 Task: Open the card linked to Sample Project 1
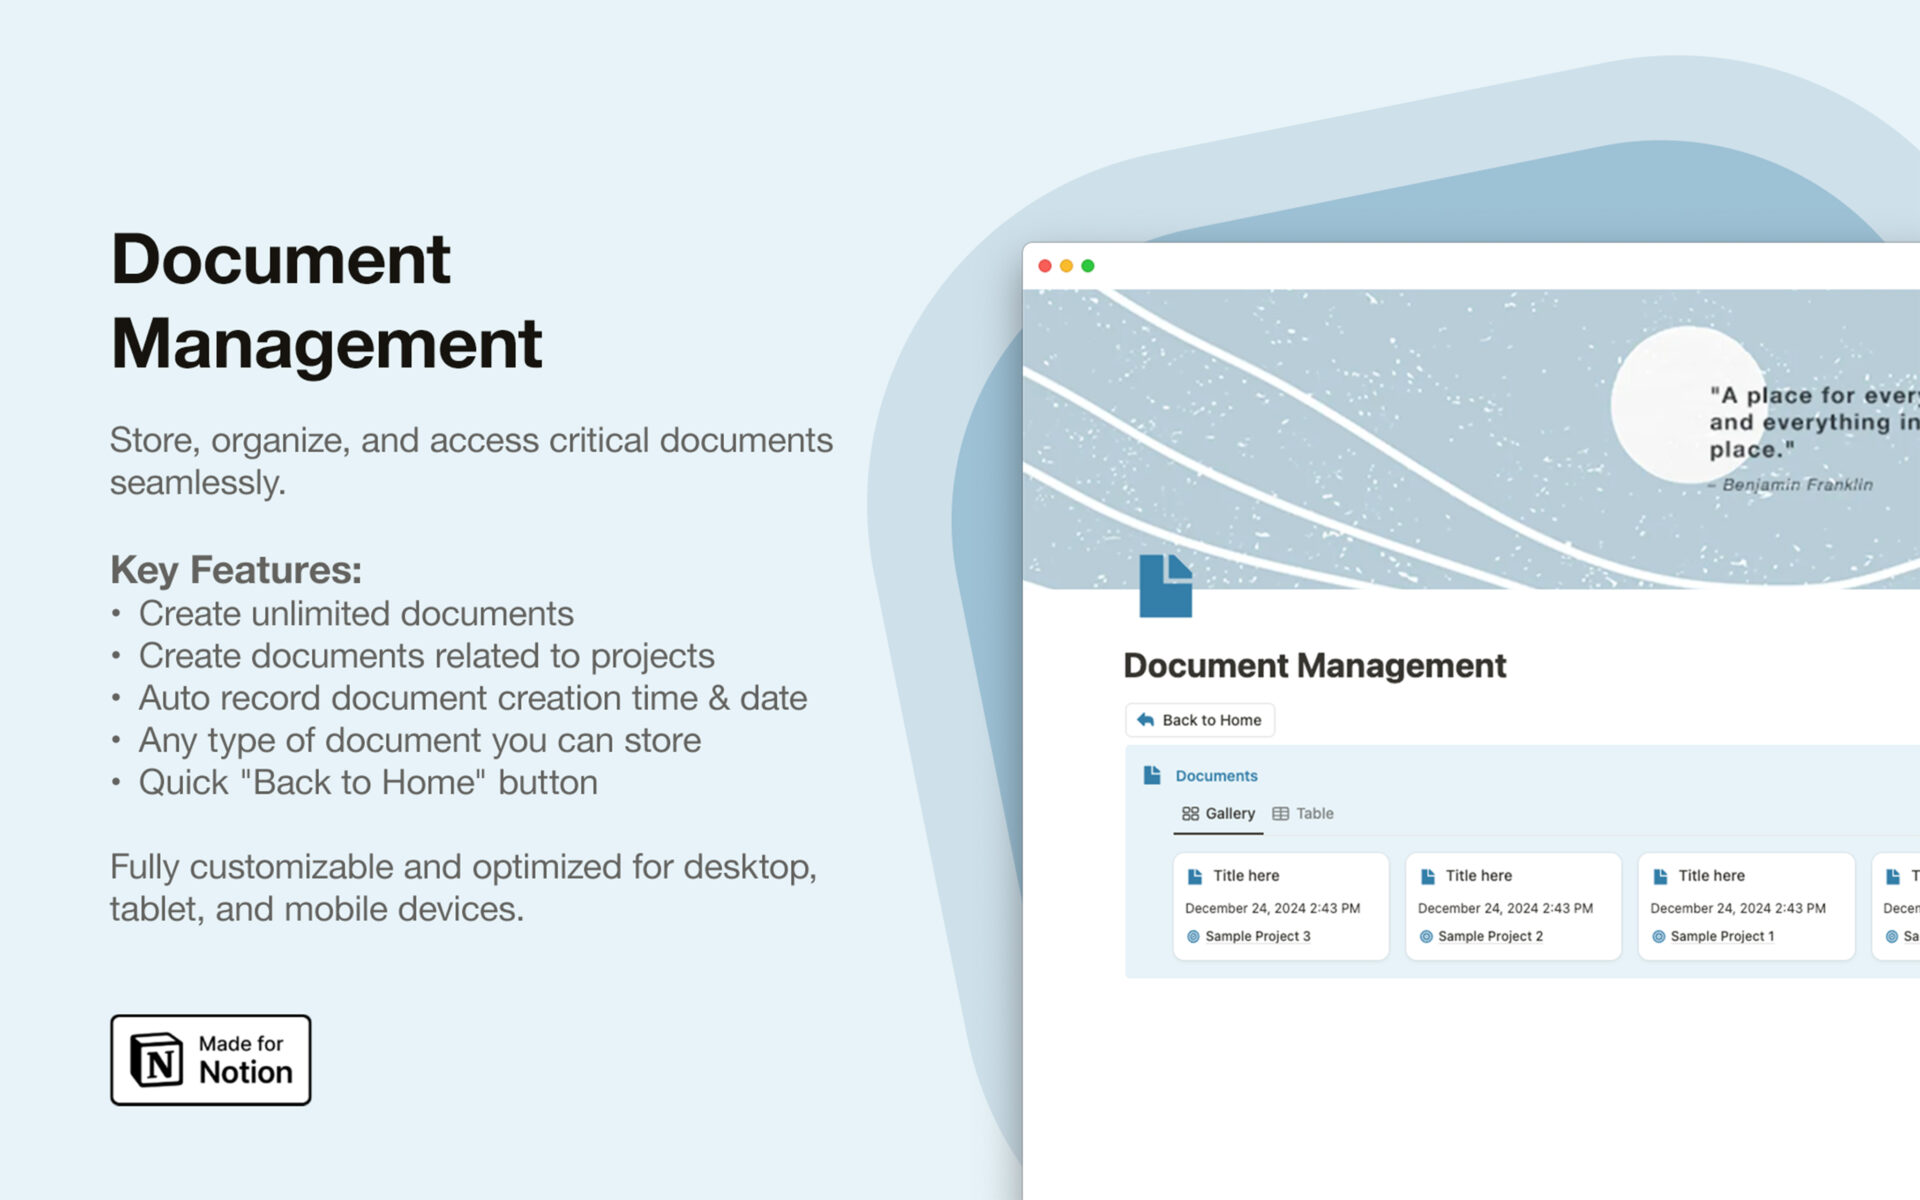click(x=1746, y=907)
